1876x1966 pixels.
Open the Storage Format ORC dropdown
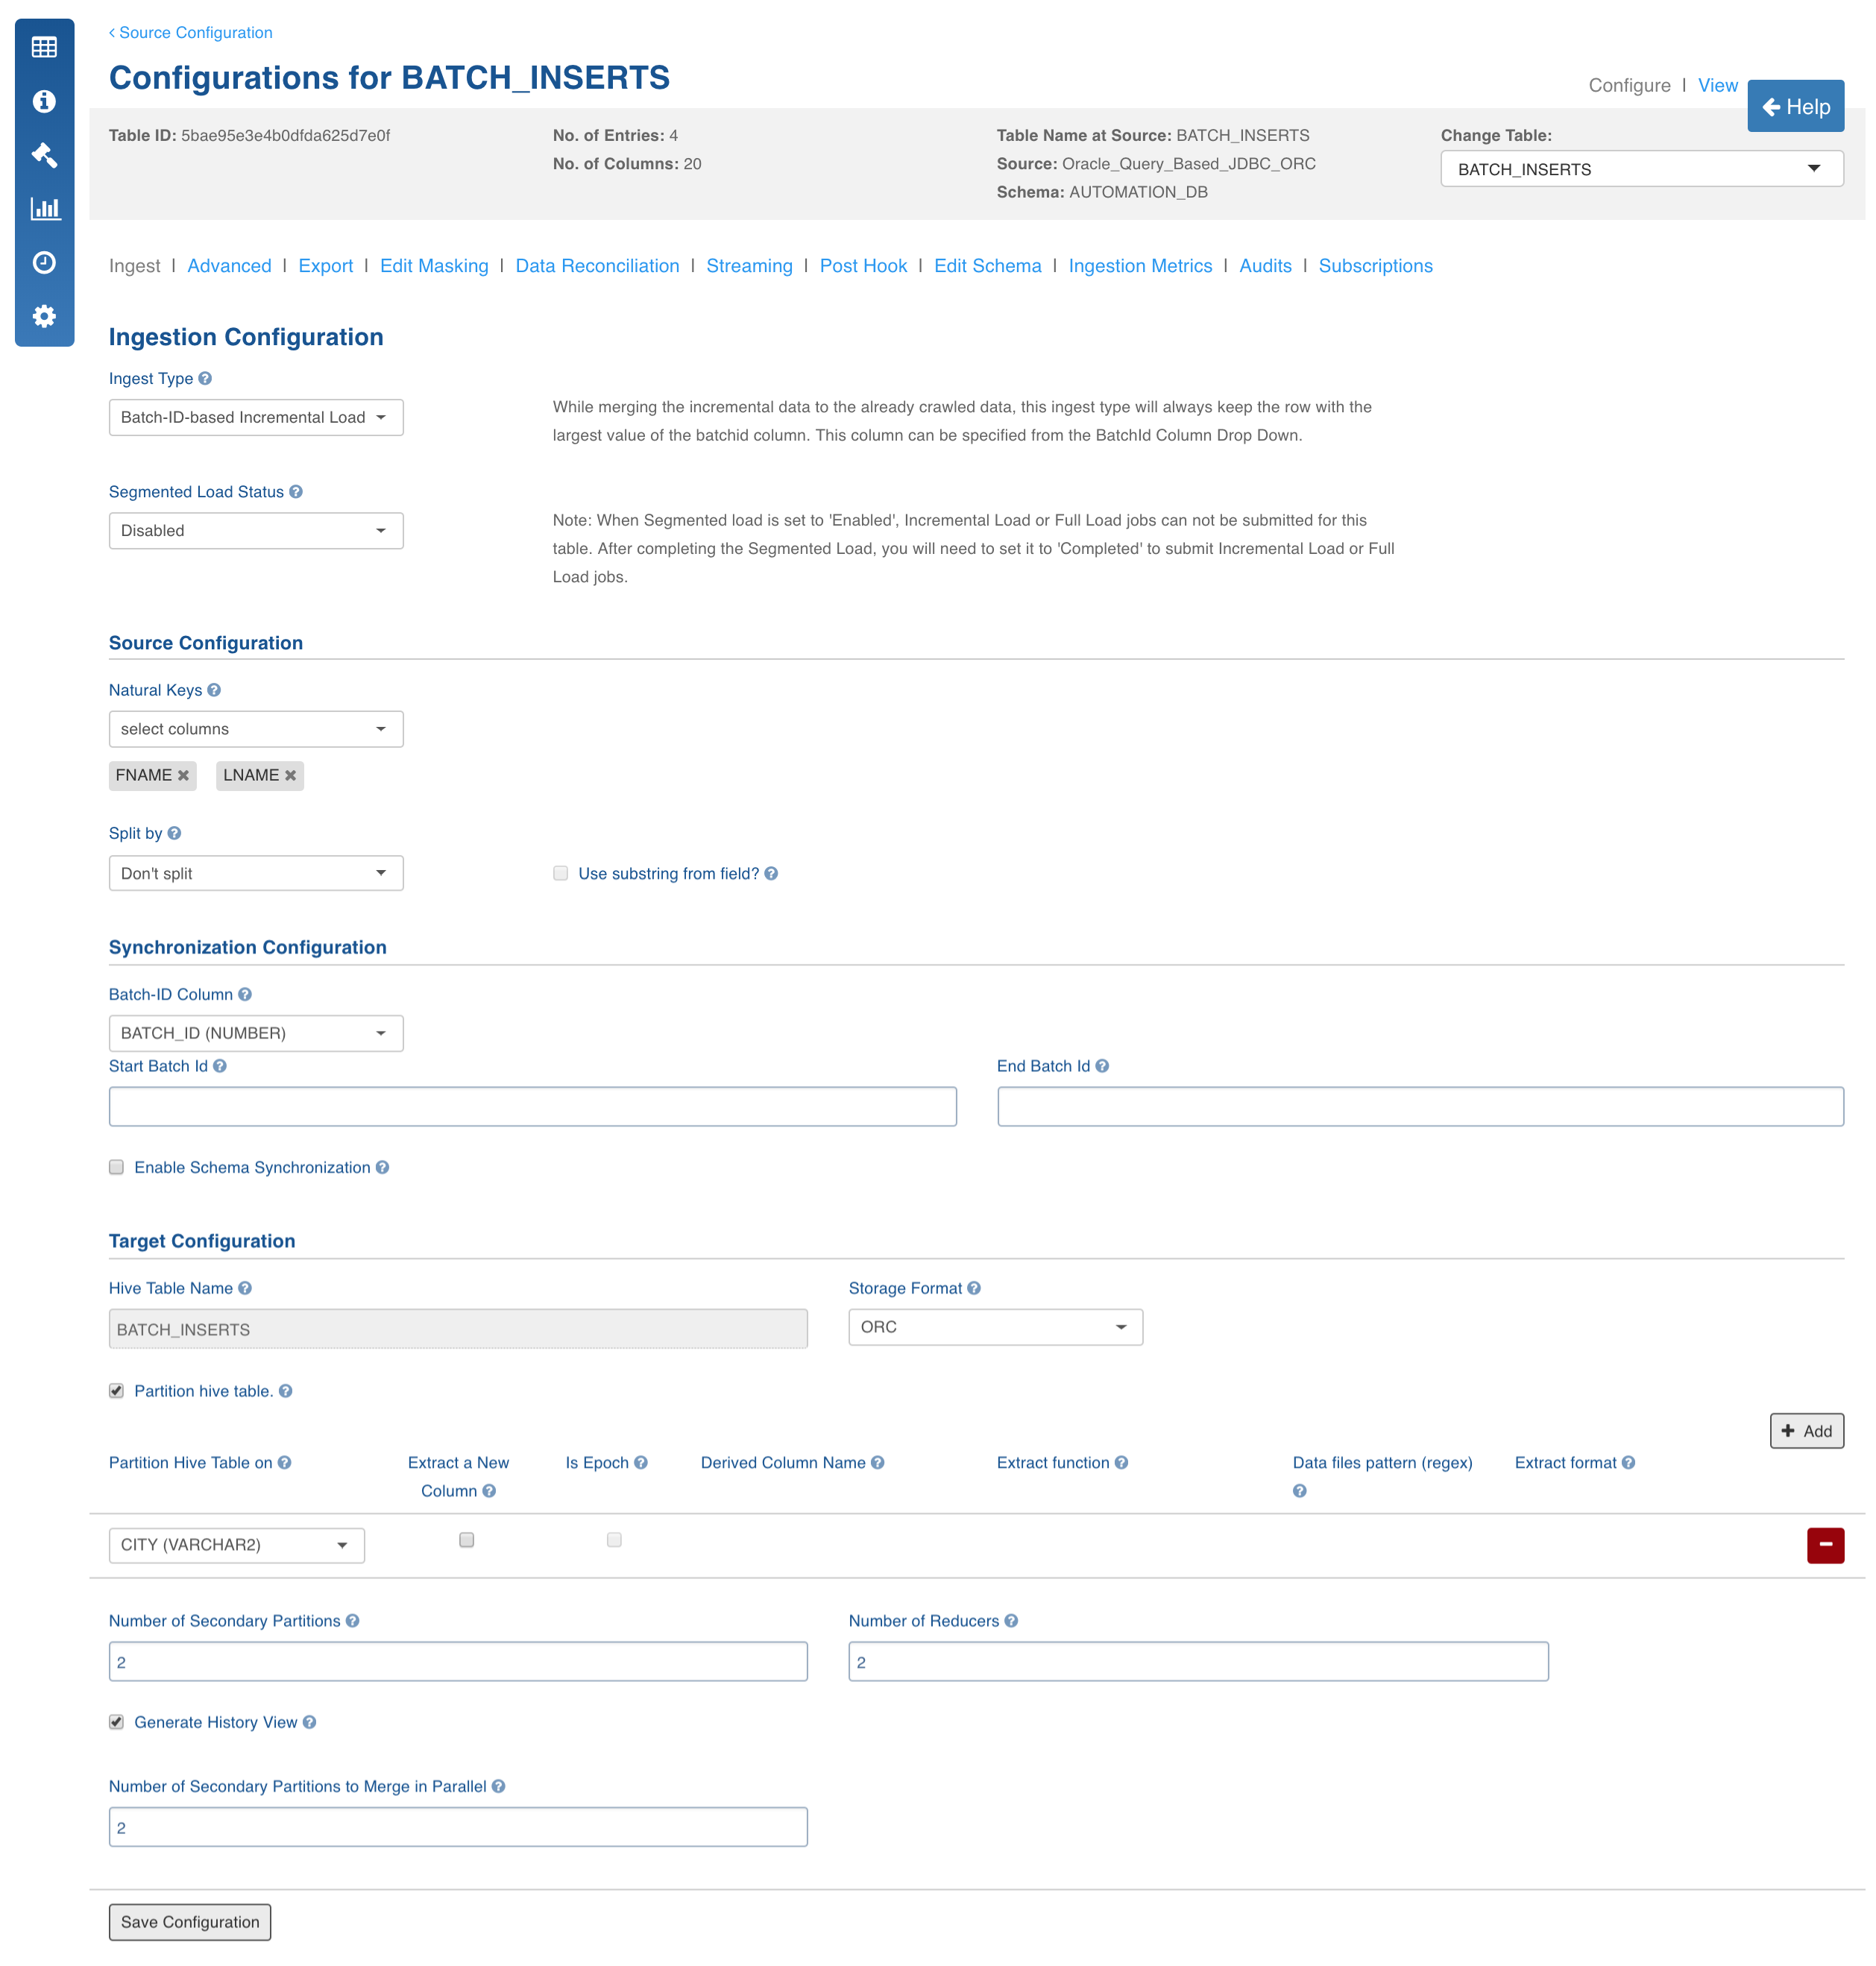[996, 1327]
